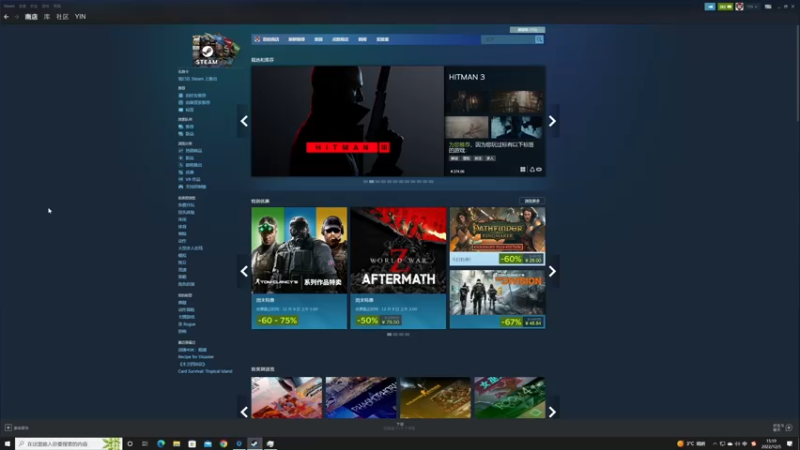Viewport: 800px width, 450px height.
Task: Click the -60 - 75% discount badge
Action: [x=277, y=320]
